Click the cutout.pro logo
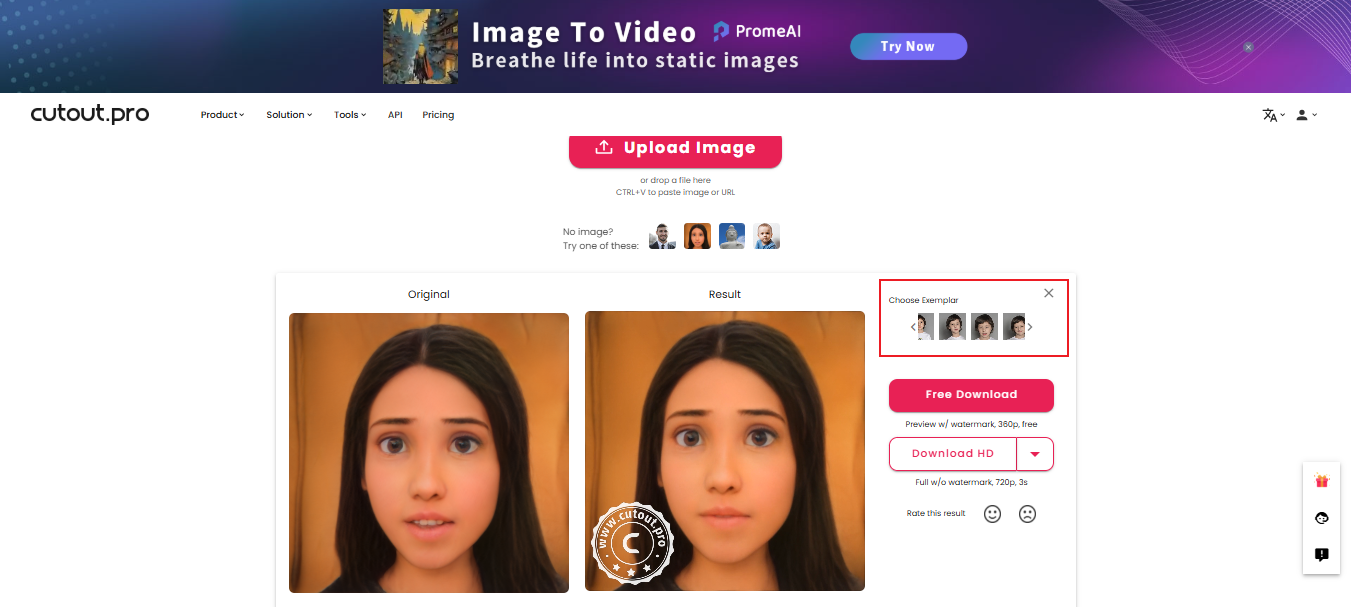 click(x=89, y=114)
